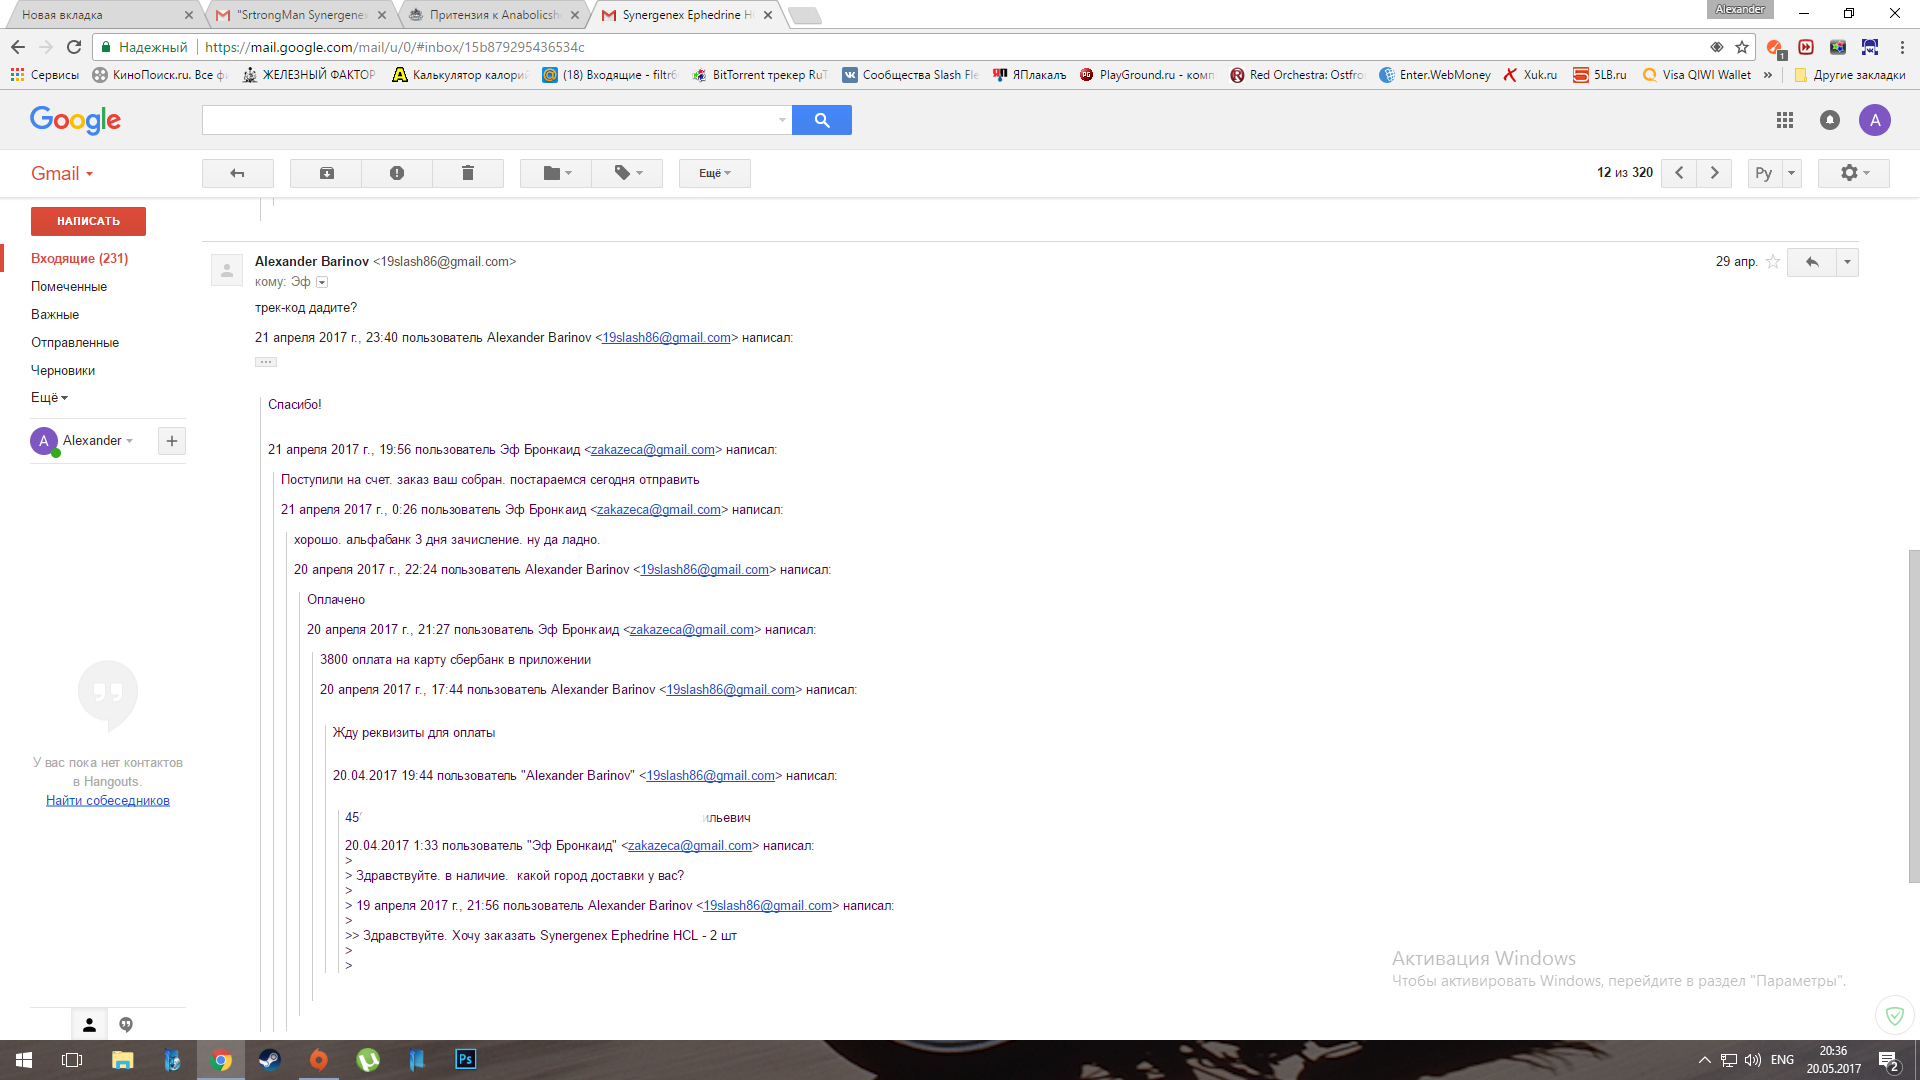Show trimmed content ellipsis in message

click(x=265, y=362)
